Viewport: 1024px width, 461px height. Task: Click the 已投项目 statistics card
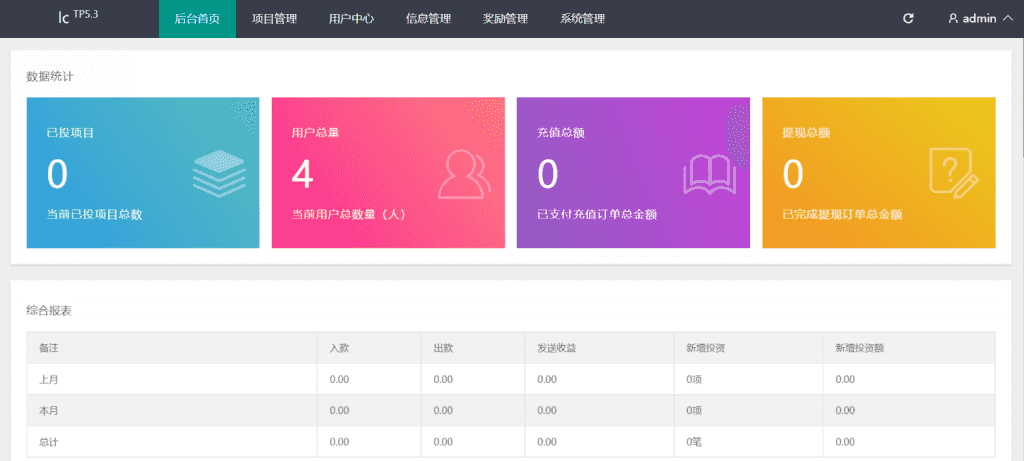[142, 172]
